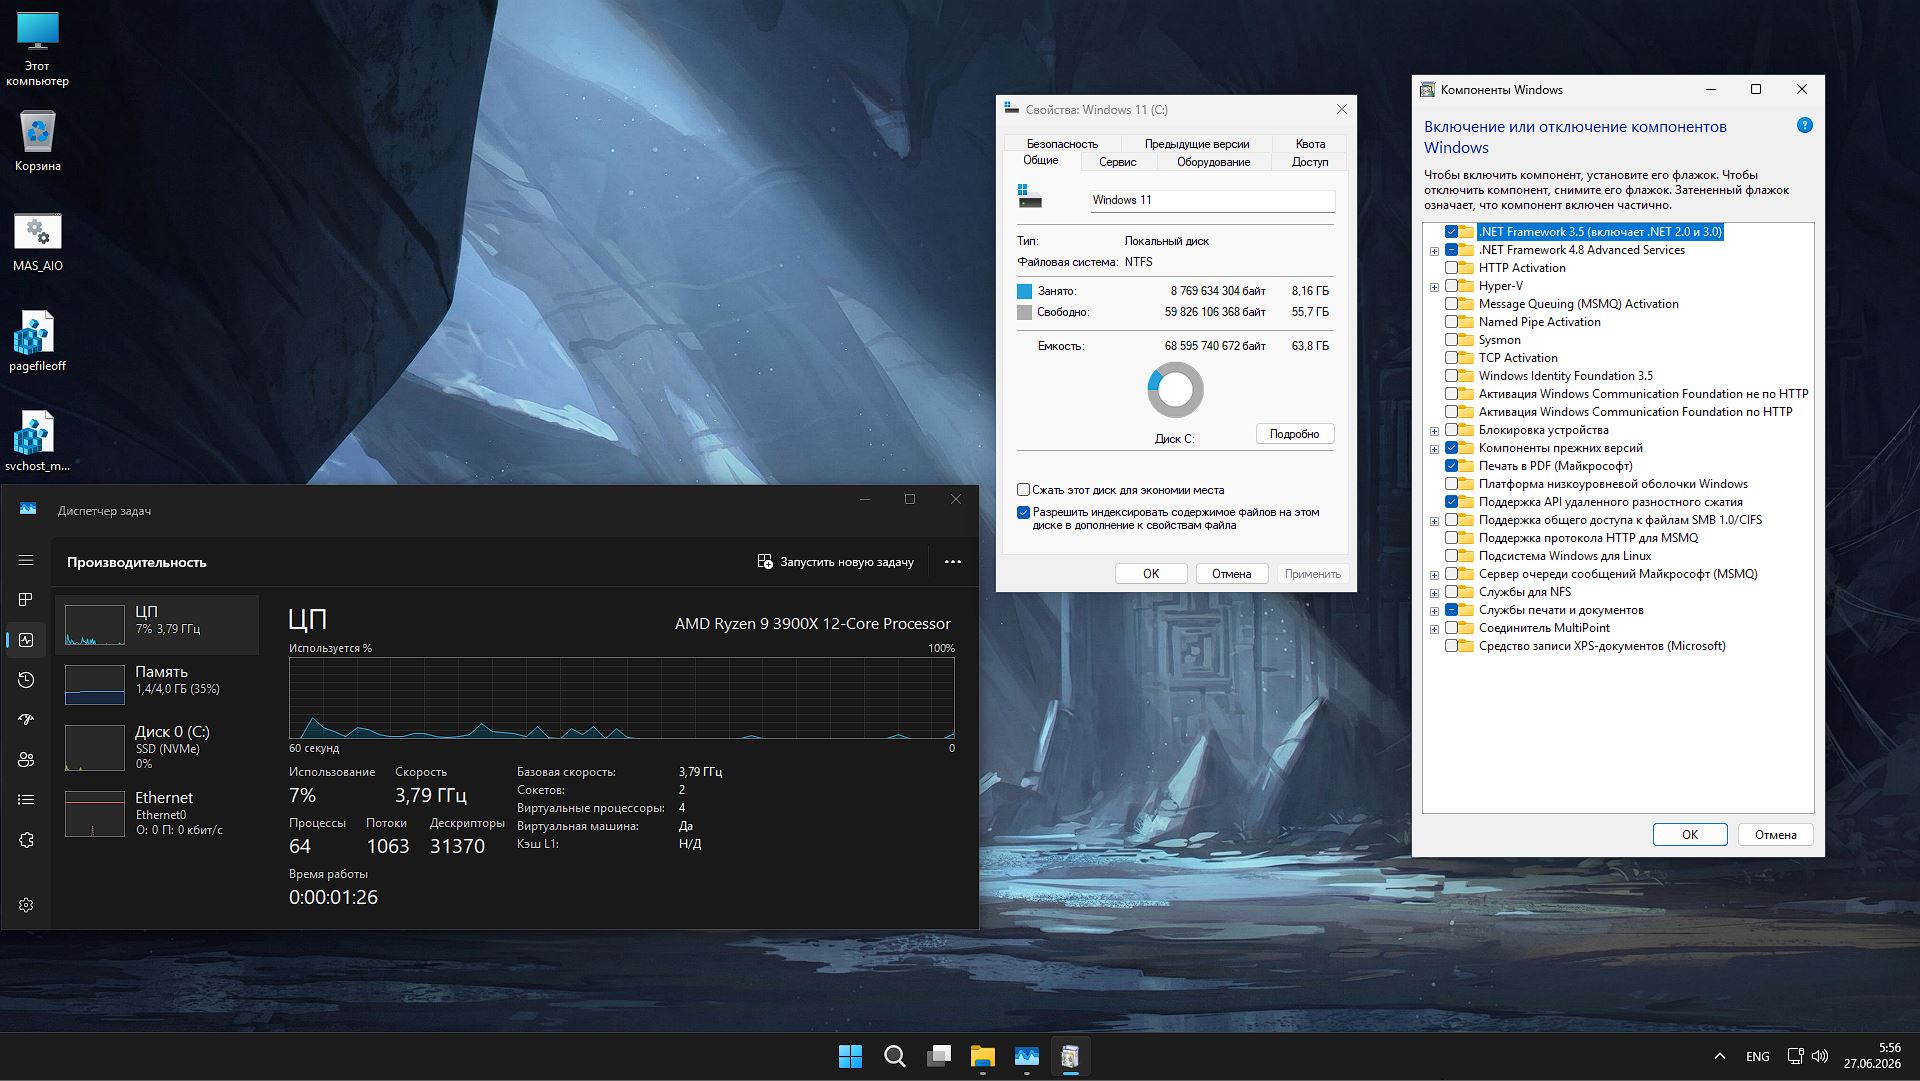Click Подробно button in disk properties
Image resolution: width=1920 pixels, height=1081 pixels.
coord(1295,434)
